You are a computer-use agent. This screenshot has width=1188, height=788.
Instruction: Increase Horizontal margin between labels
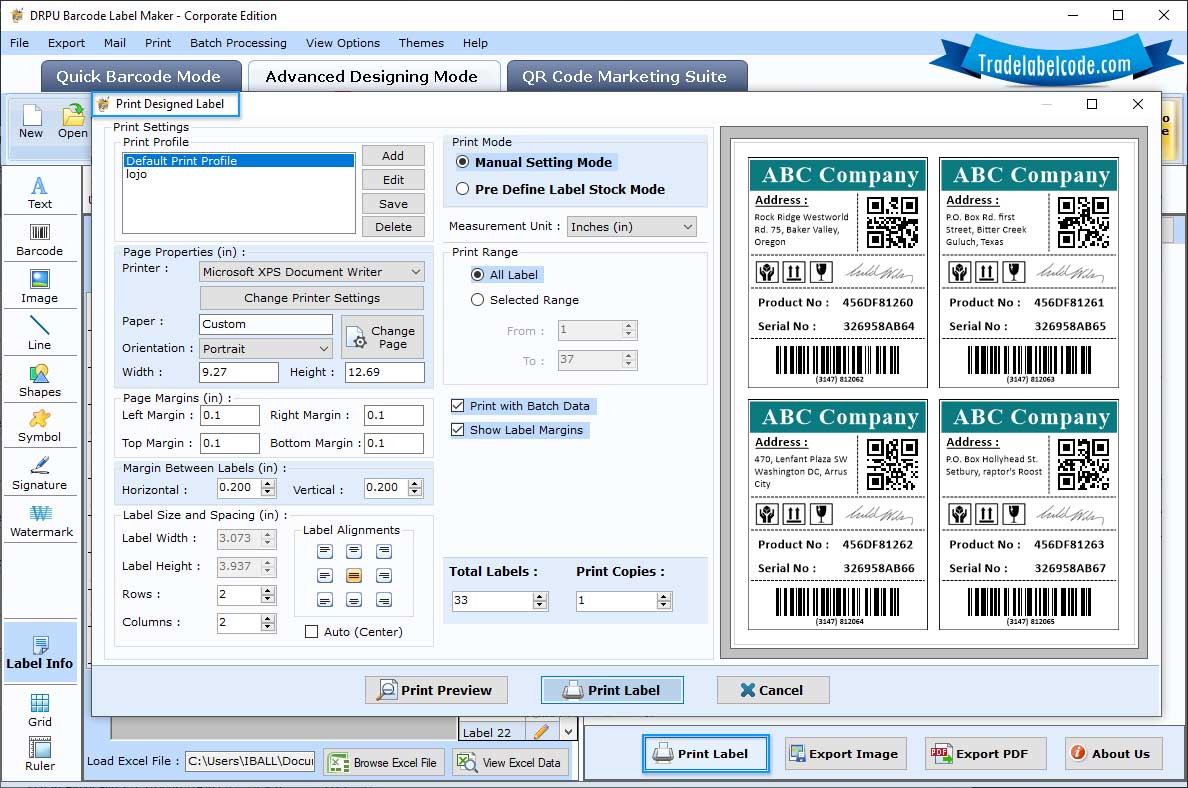(x=267, y=483)
